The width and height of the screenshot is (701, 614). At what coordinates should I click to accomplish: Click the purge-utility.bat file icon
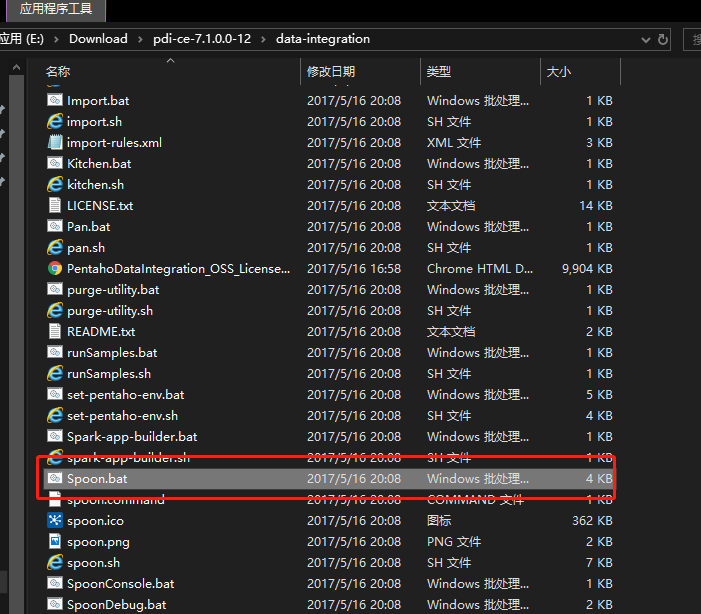point(55,289)
